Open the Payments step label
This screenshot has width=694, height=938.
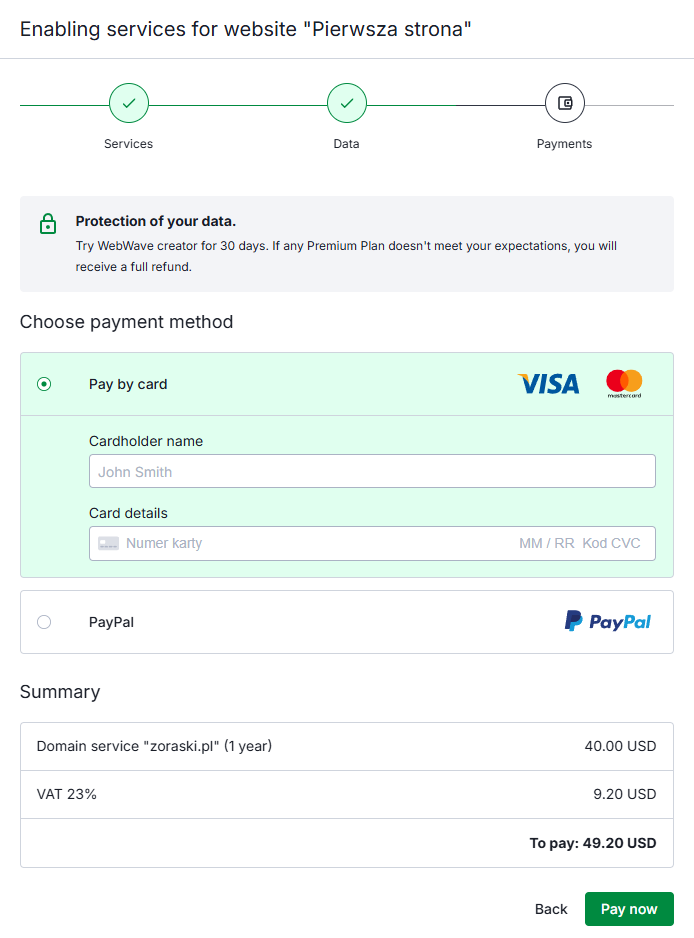pyautogui.click(x=565, y=144)
